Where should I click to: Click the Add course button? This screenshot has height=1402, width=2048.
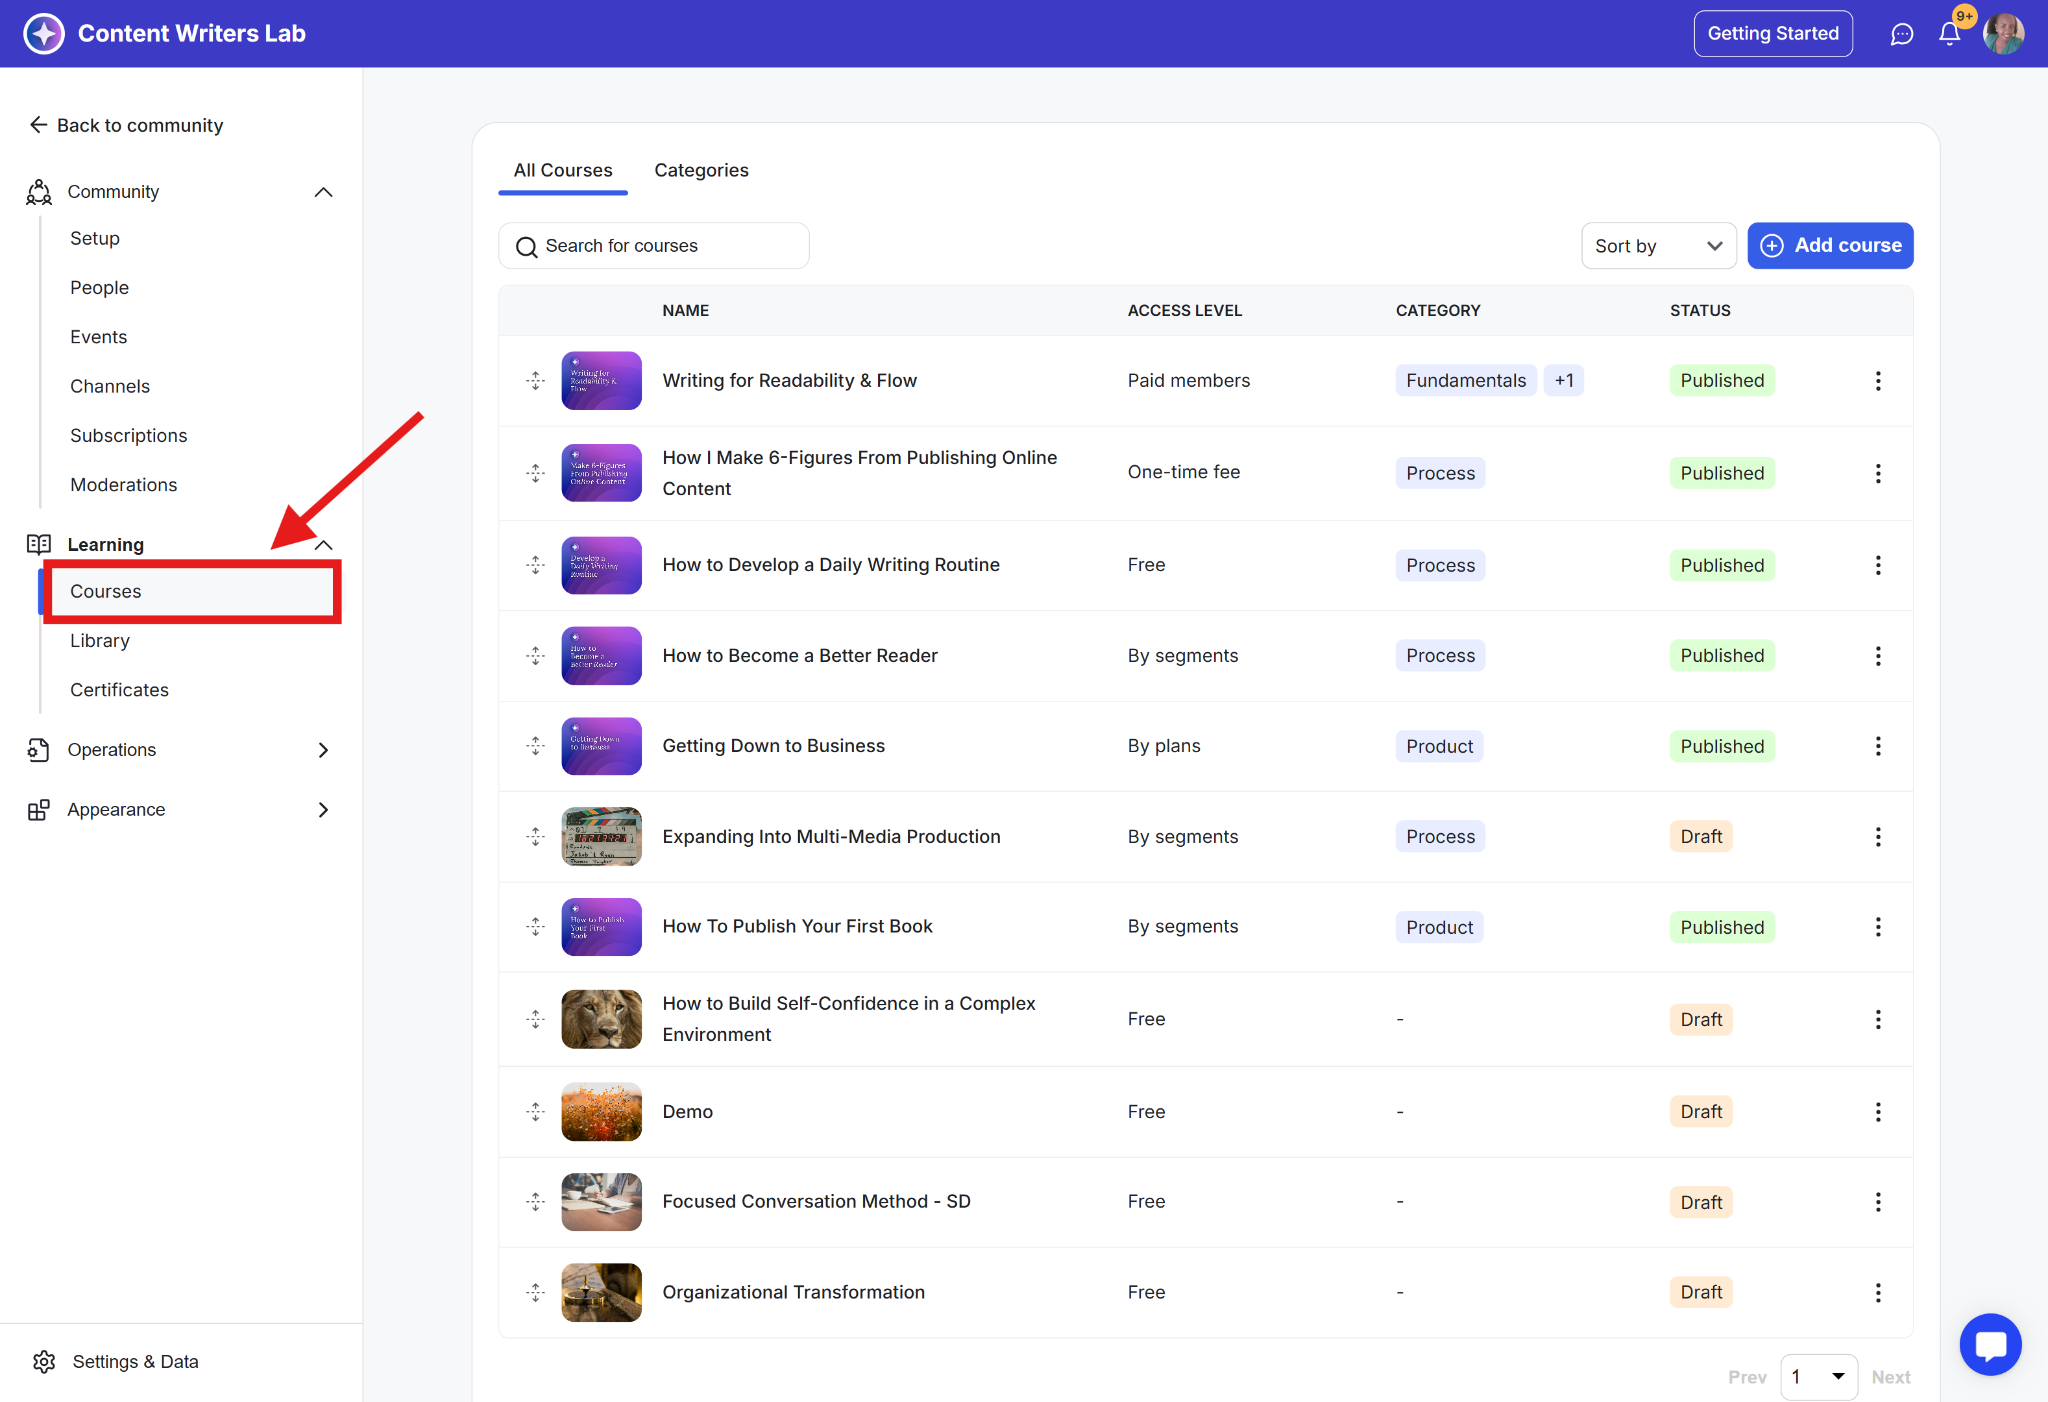[x=1830, y=246]
